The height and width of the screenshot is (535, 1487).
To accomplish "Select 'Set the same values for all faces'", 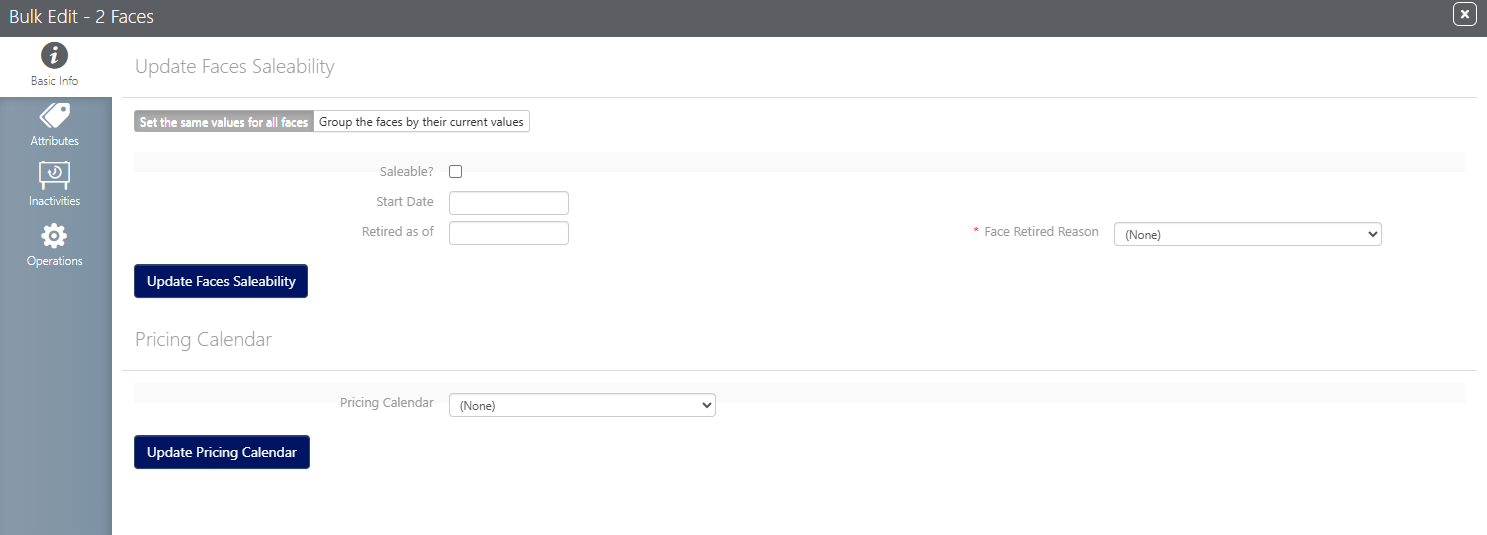I will point(224,122).
